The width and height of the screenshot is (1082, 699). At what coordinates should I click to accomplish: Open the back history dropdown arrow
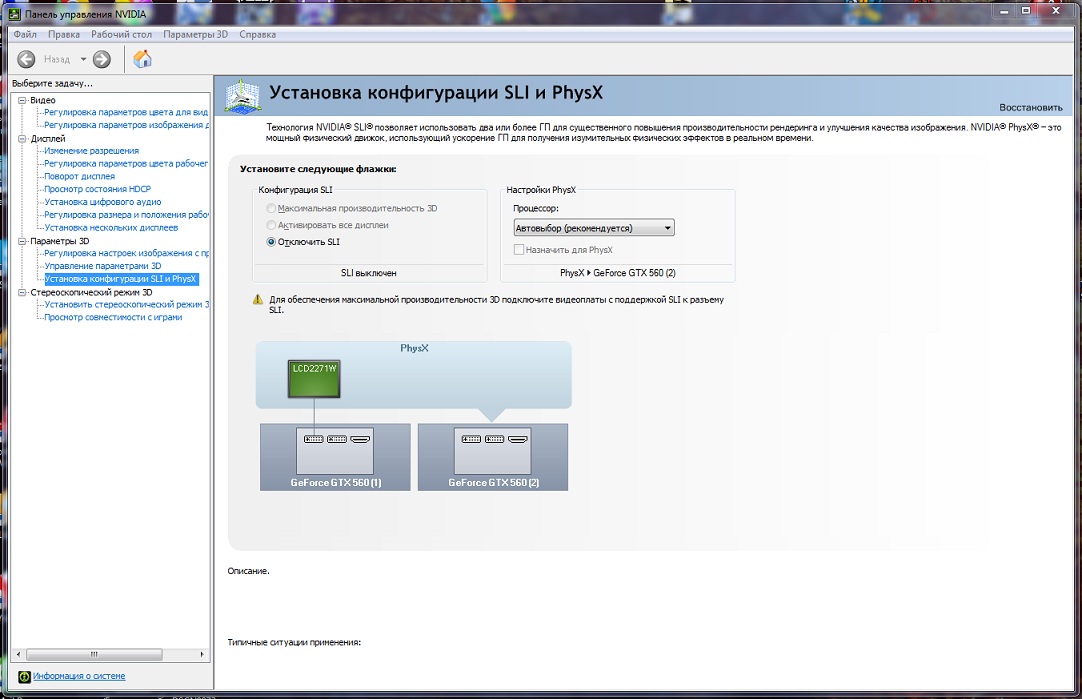pyautogui.click(x=83, y=59)
